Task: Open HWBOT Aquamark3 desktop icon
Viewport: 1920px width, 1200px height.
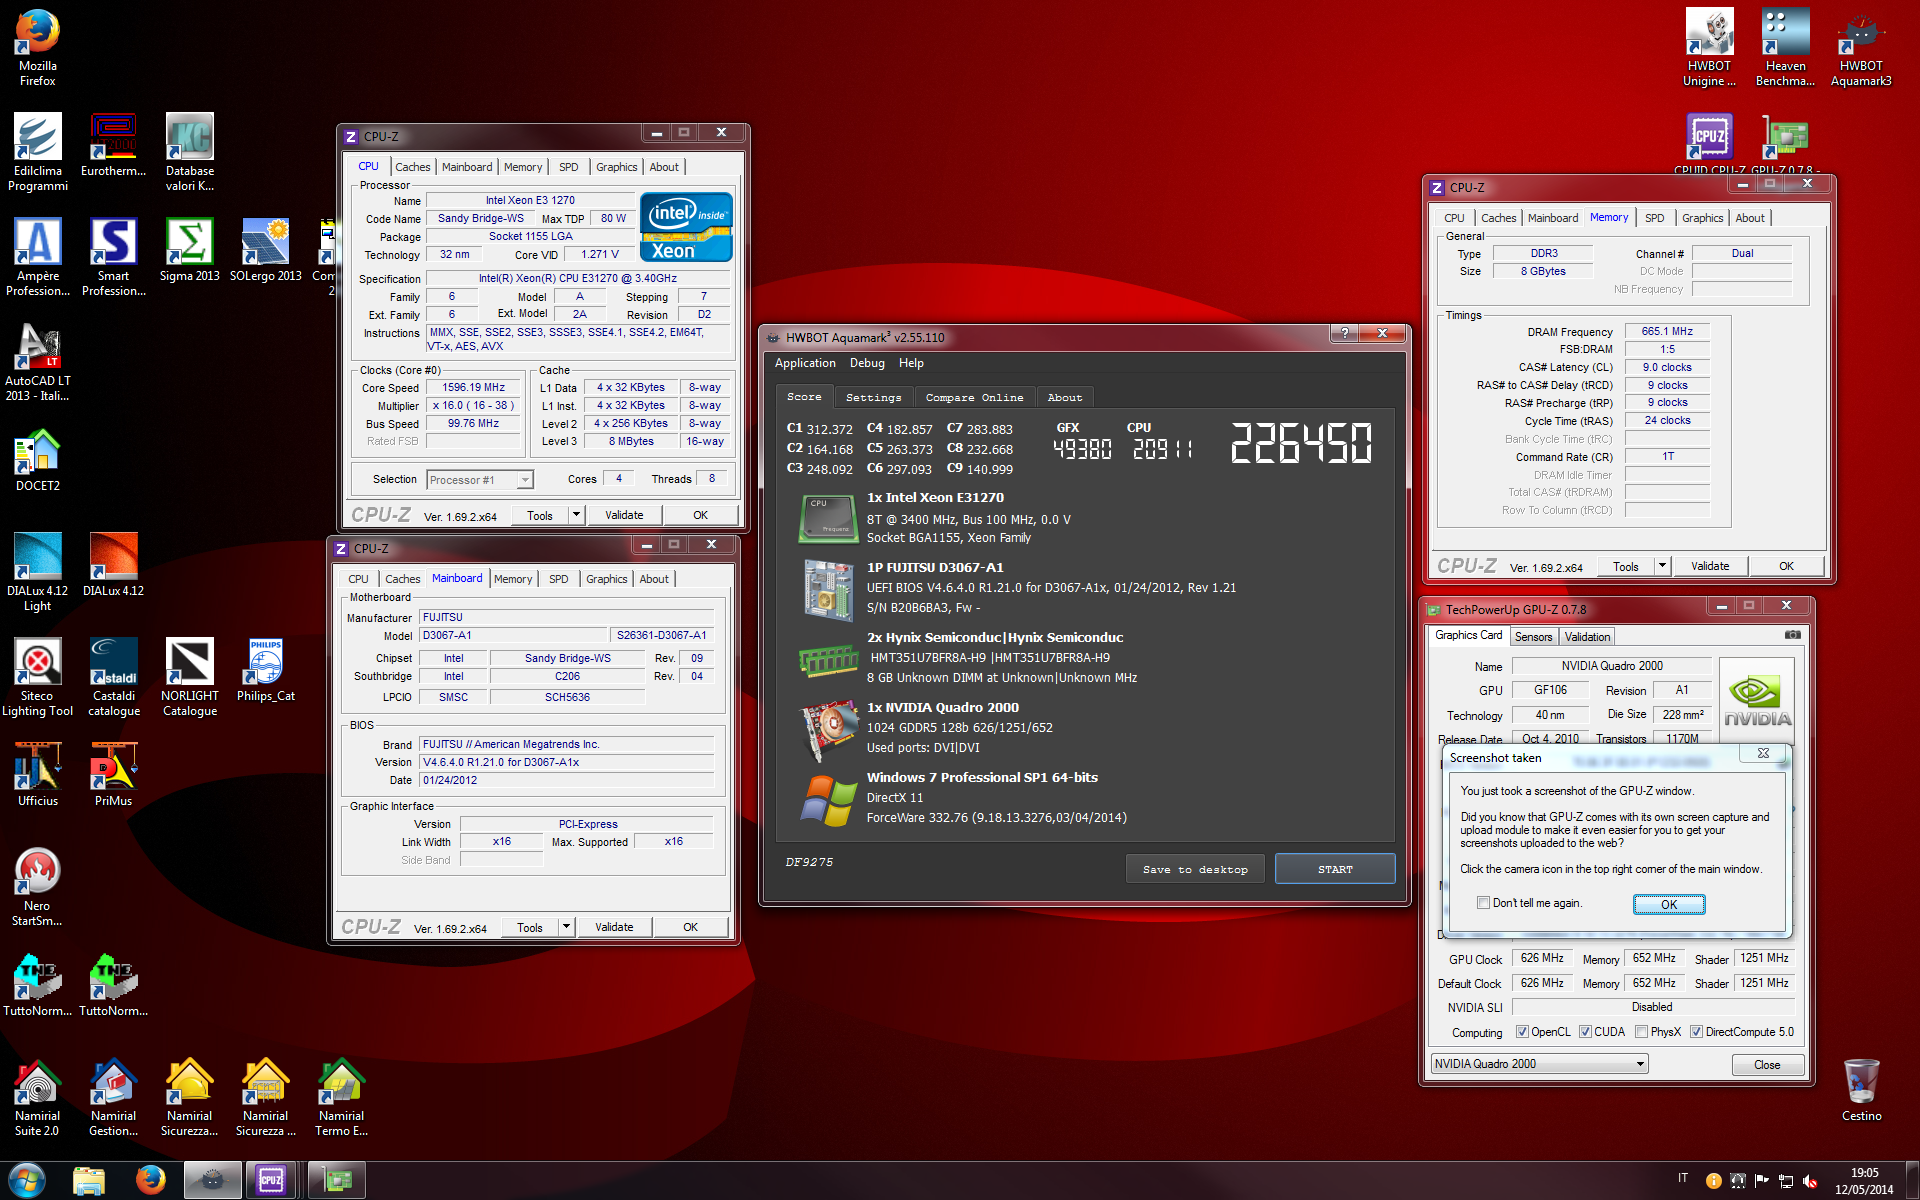Action: 1861,47
